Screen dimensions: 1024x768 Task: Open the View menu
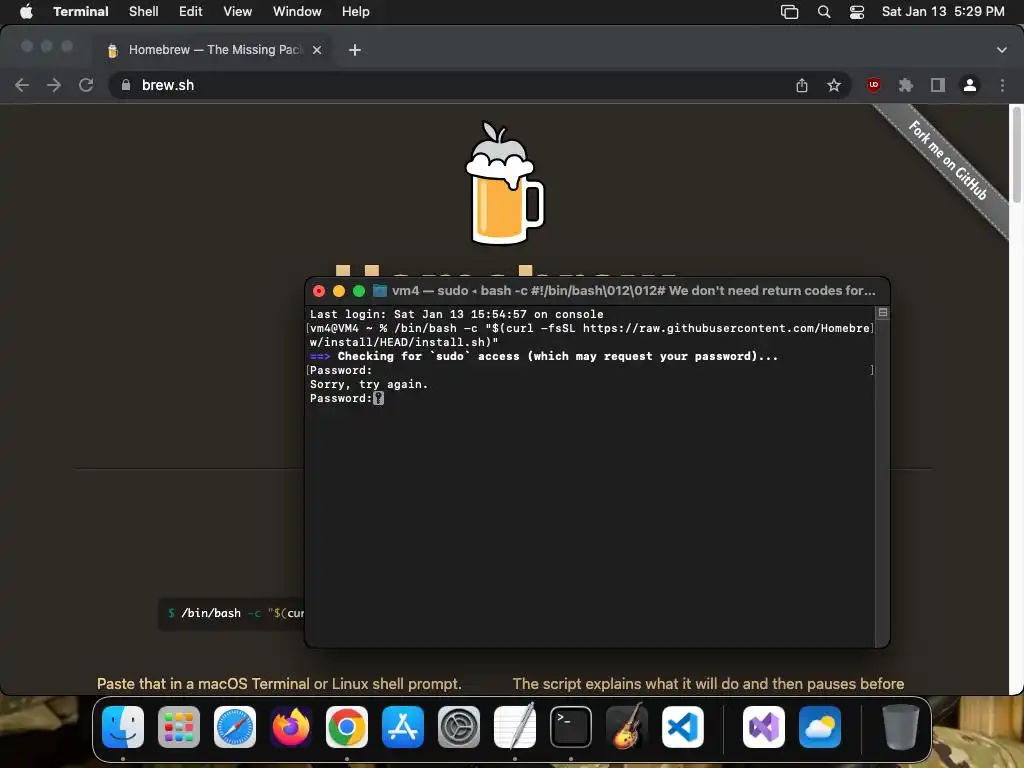pos(238,11)
